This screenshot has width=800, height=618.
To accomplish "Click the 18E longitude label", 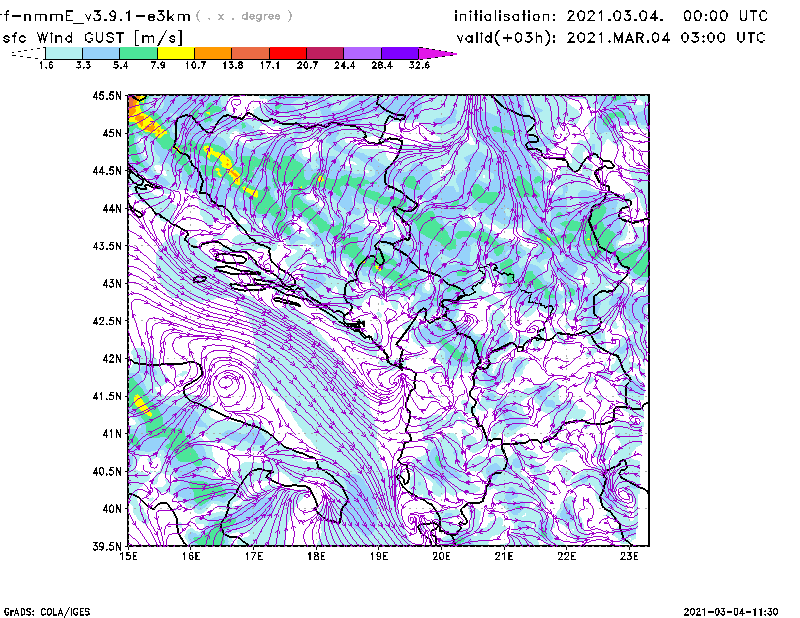I will click(x=316, y=556).
